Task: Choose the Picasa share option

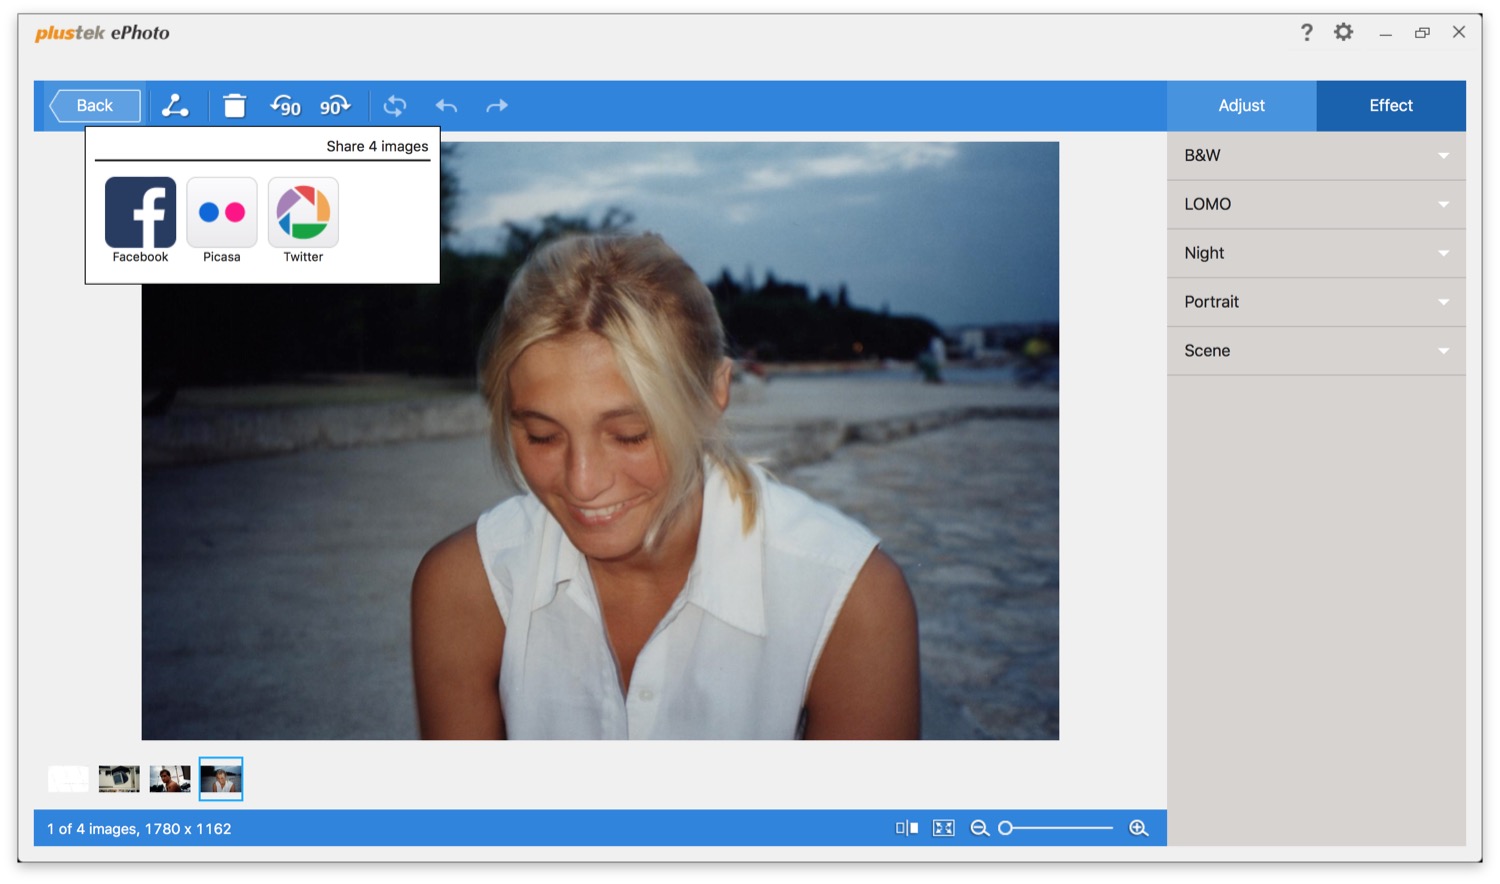Action: [x=222, y=213]
